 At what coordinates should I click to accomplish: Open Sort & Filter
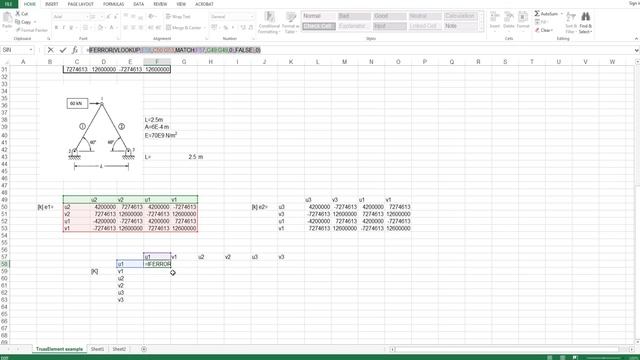pyautogui.click(x=571, y=22)
